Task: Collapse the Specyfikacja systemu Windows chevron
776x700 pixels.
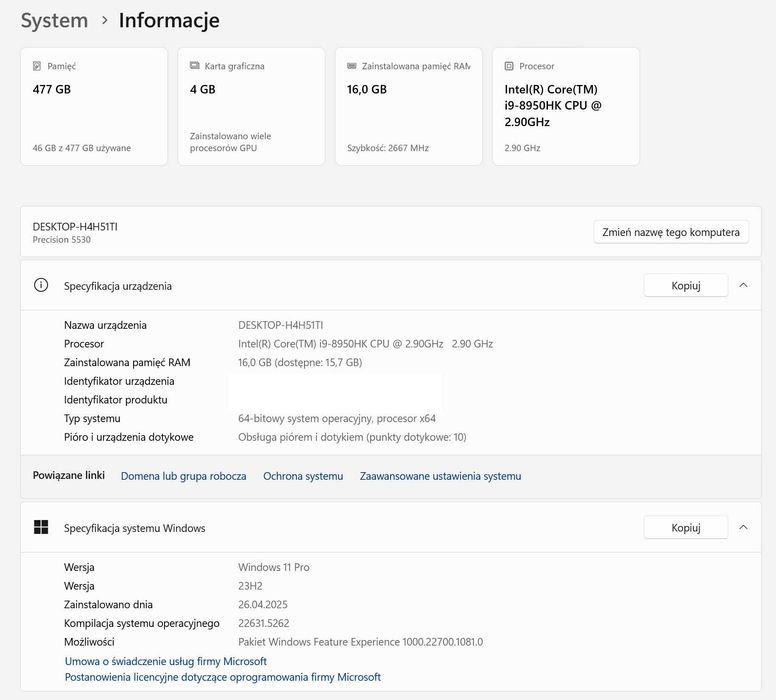Action: (743, 527)
